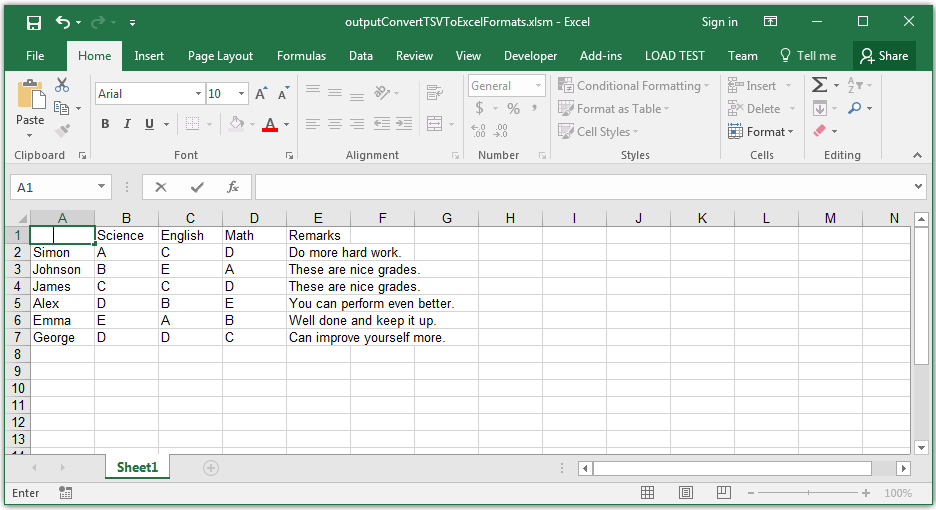Click the Paste clipboard icon

click(30, 94)
